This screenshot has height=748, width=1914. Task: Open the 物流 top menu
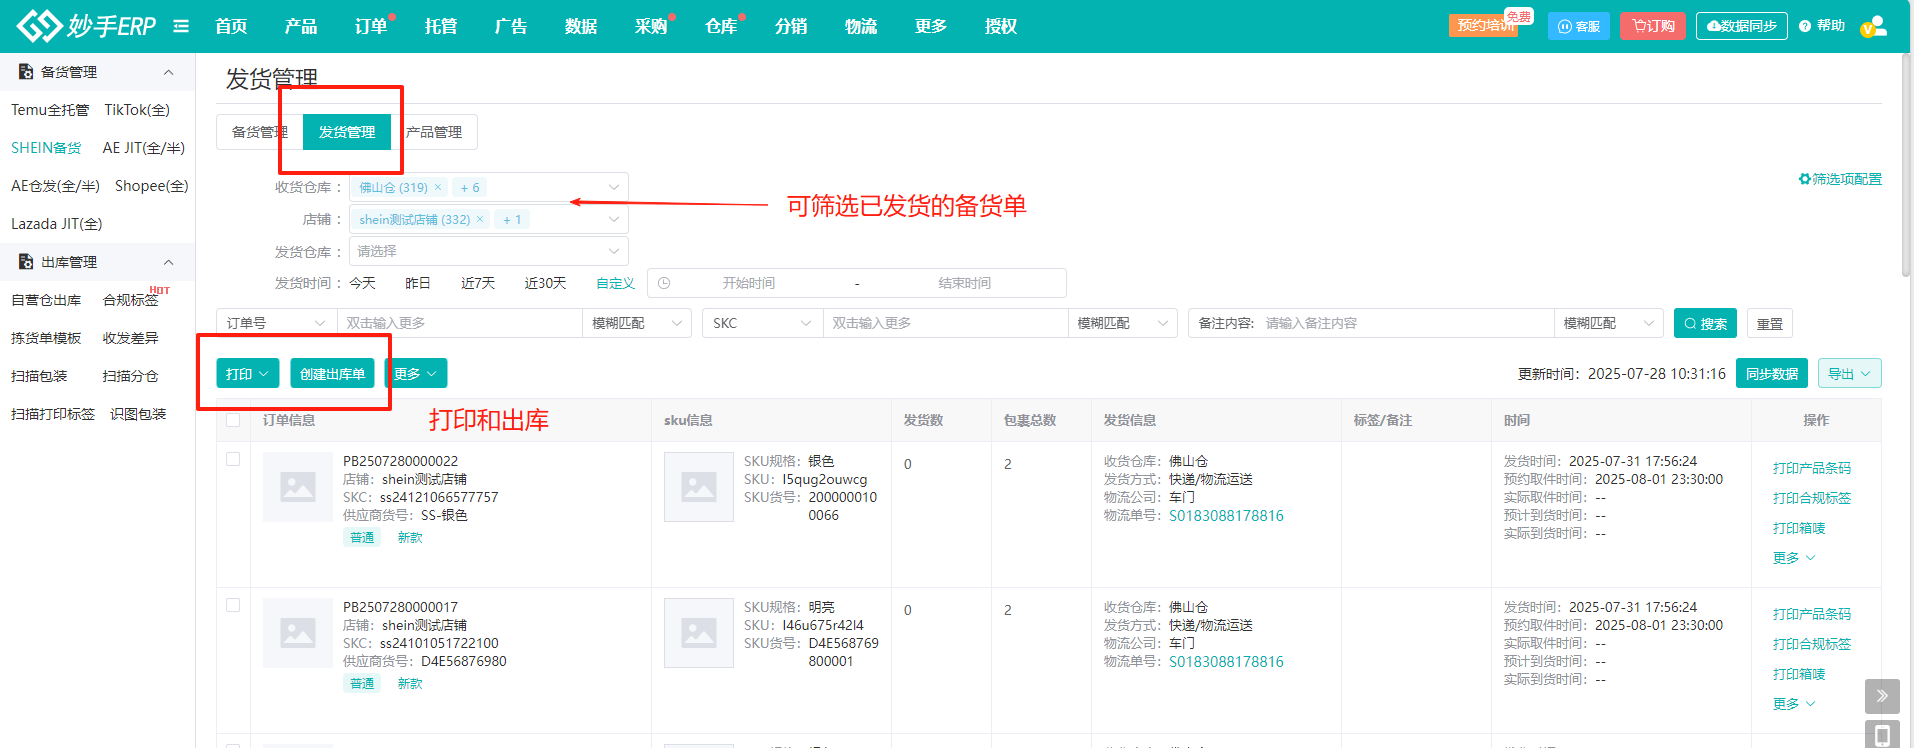(x=861, y=26)
